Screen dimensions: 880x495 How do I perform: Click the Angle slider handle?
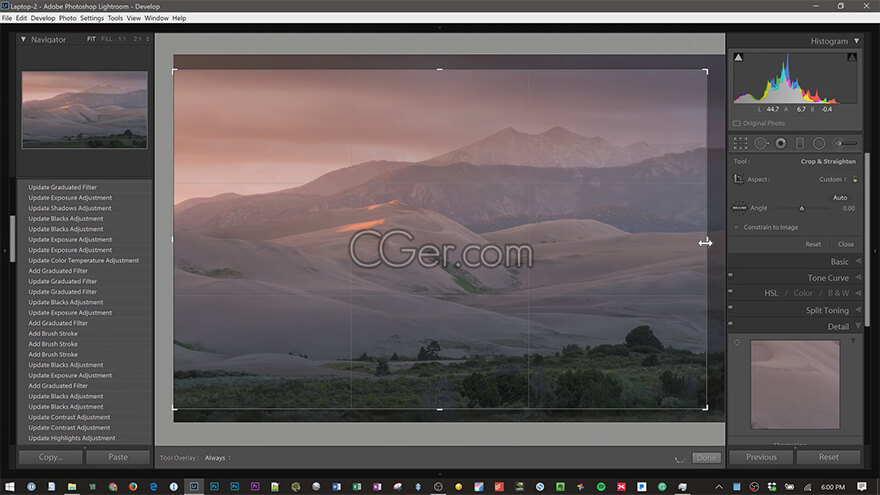tap(801, 208)
